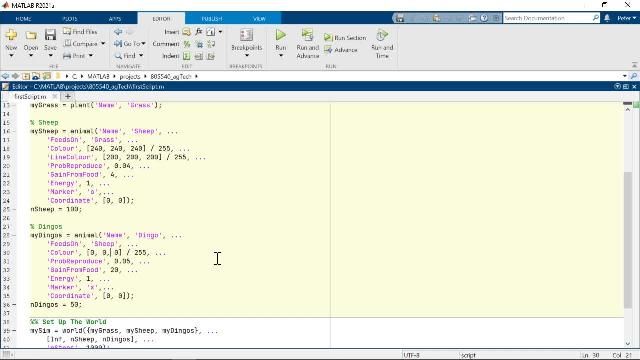Click the projects path segment
The image size is (640, 360).
click(130, 76)
